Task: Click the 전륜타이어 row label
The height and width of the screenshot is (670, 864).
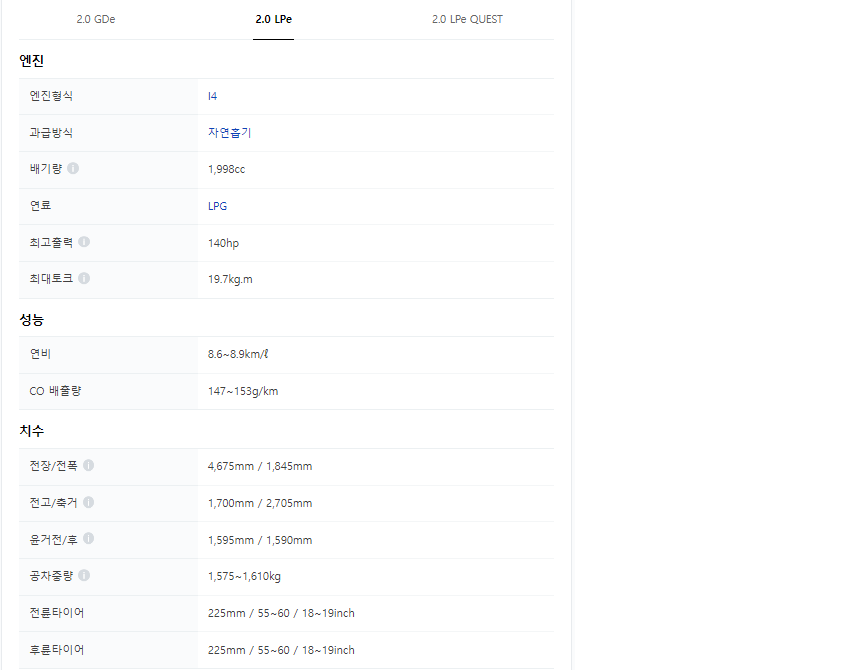Action: pyautogui.click(x=57, y=613)
